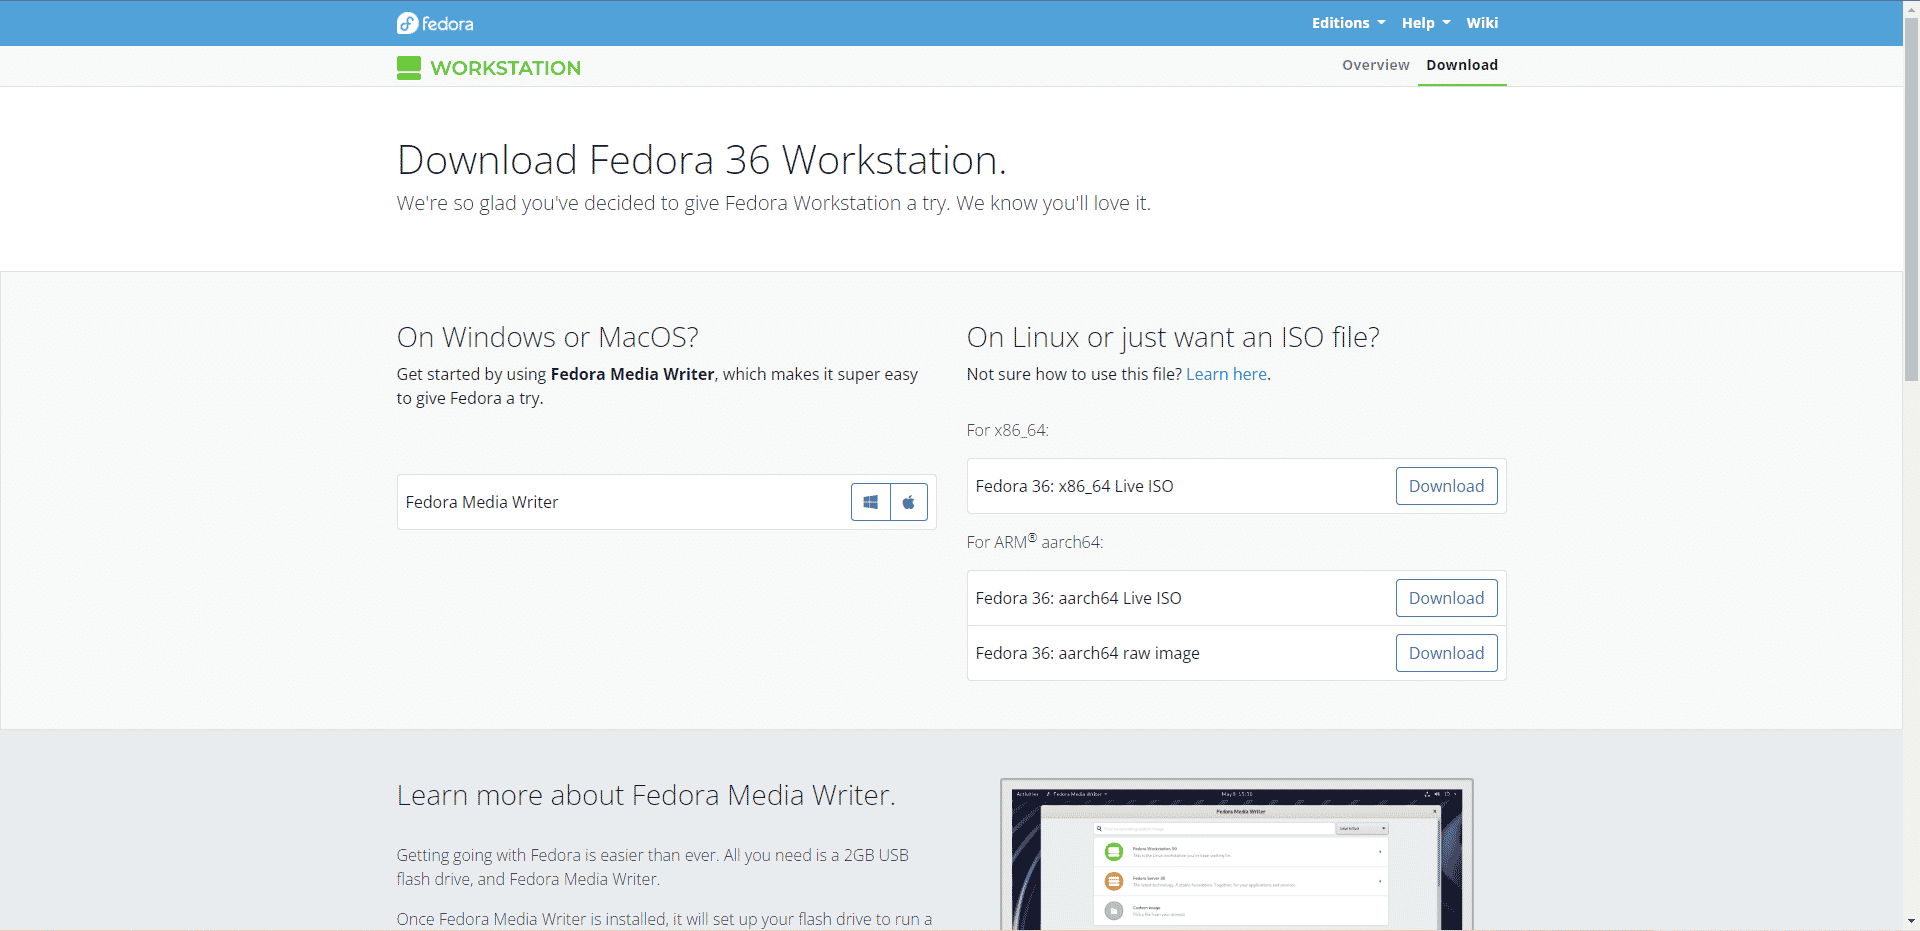Download Fedora 36 x86_64 Live ISO
Image resolution: width=1920 pixels, height=931 pixels.
pos(1446,486)
